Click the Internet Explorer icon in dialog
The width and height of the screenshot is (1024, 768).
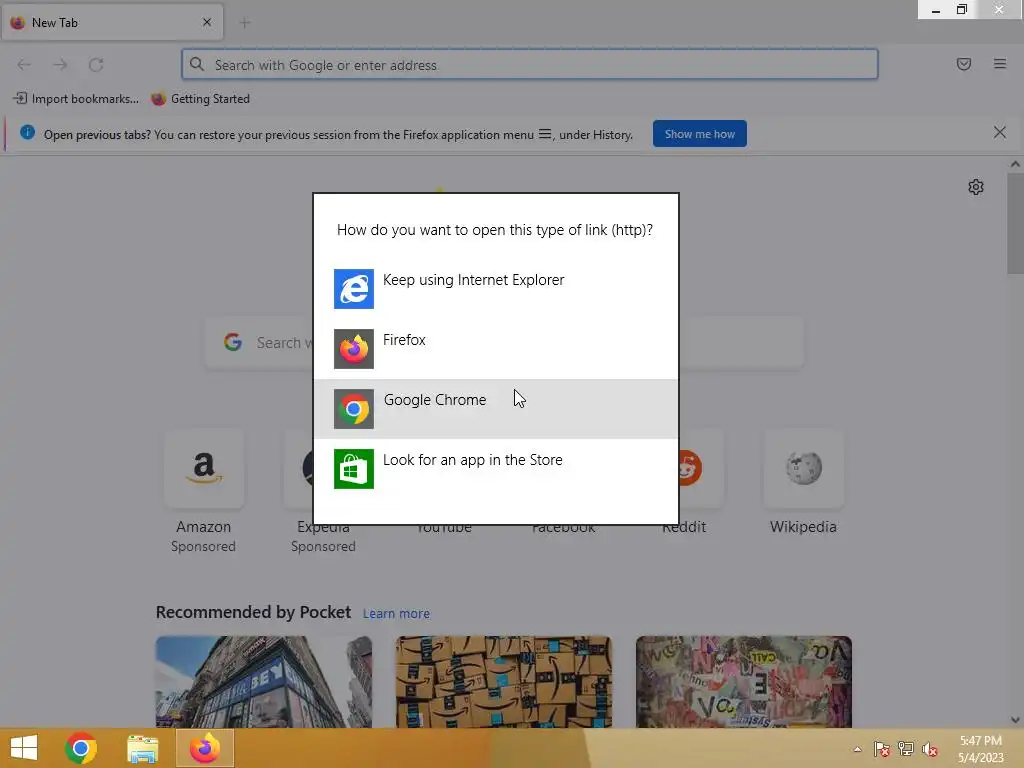pyautogui.click(x=354, y=289)
